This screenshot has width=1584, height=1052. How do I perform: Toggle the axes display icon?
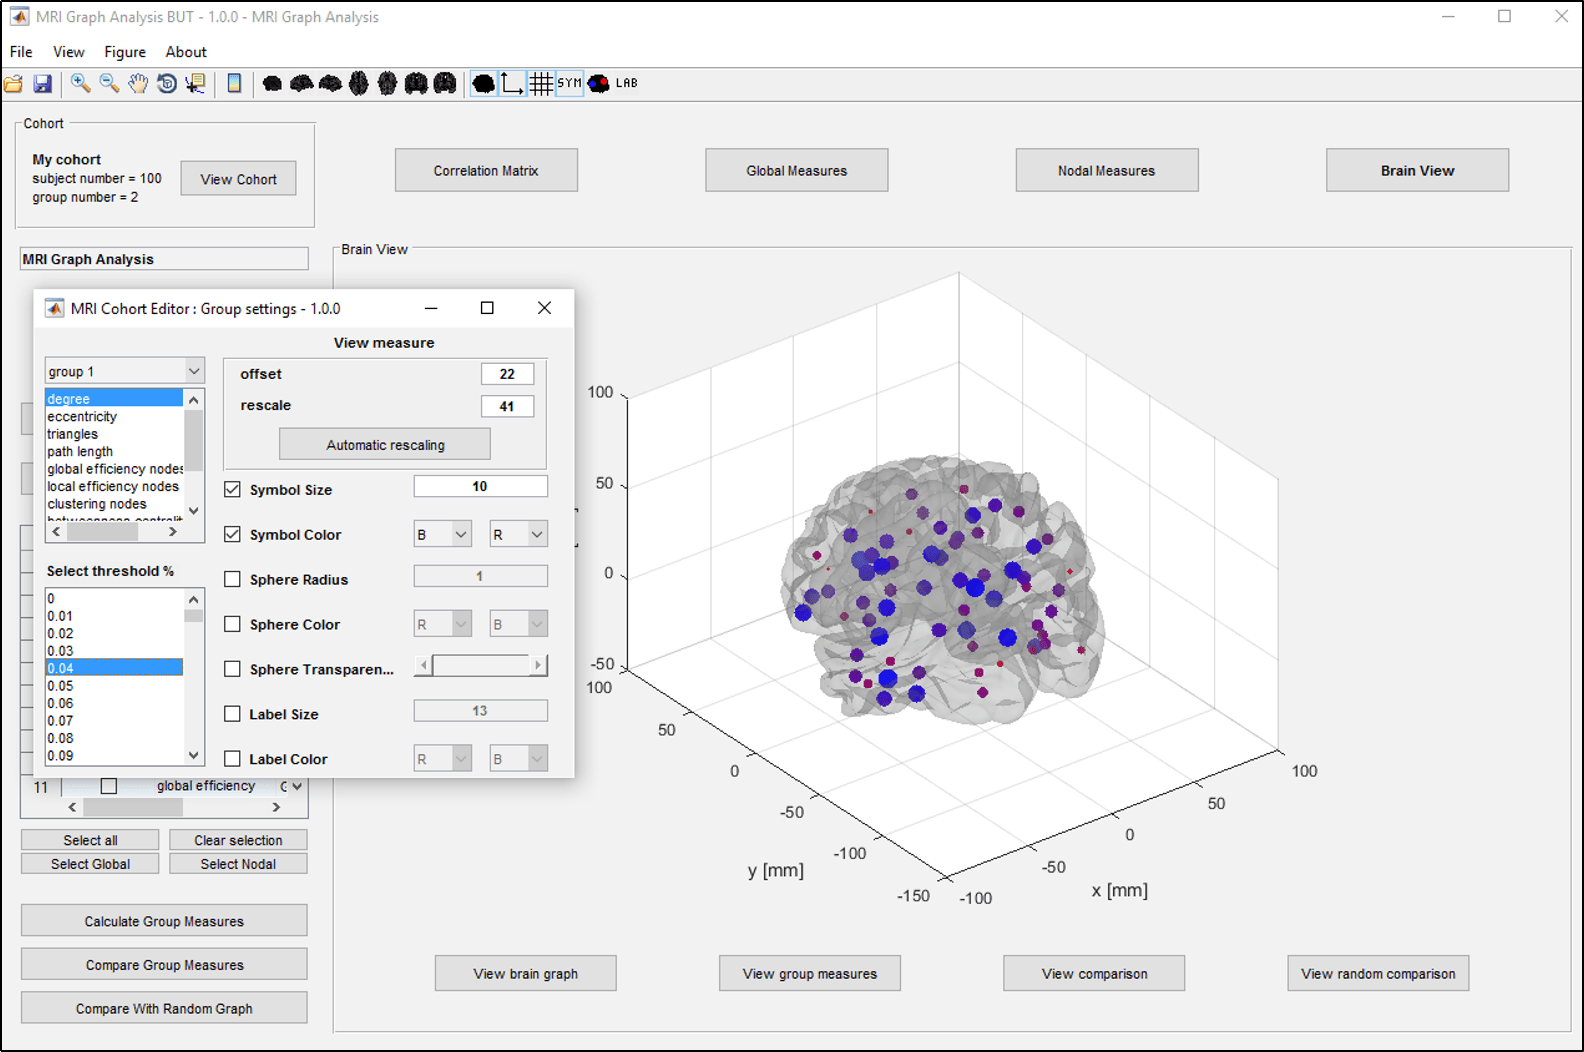click(512, 84)
